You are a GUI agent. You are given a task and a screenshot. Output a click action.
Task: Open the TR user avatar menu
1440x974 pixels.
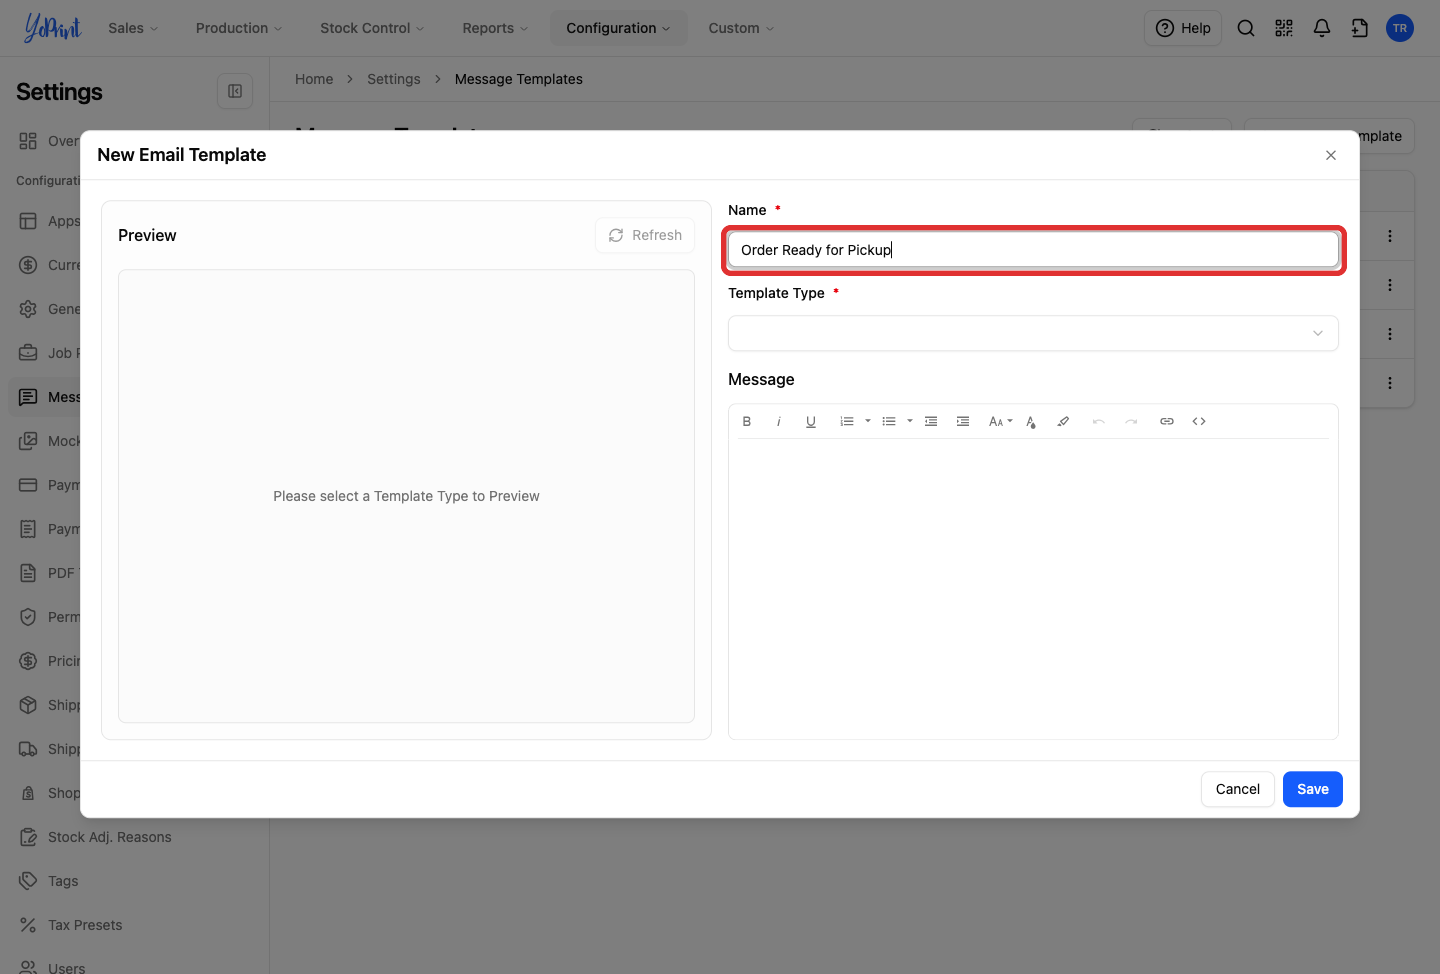click(1400, 28)
